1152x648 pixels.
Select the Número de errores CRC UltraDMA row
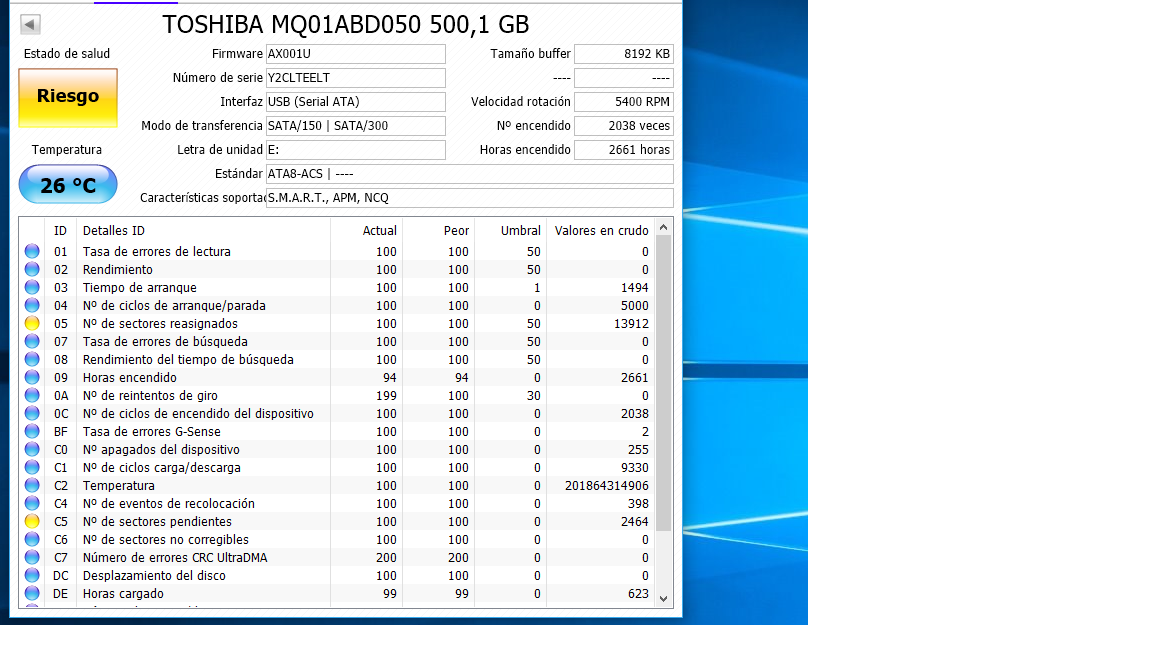click(337, 558)
